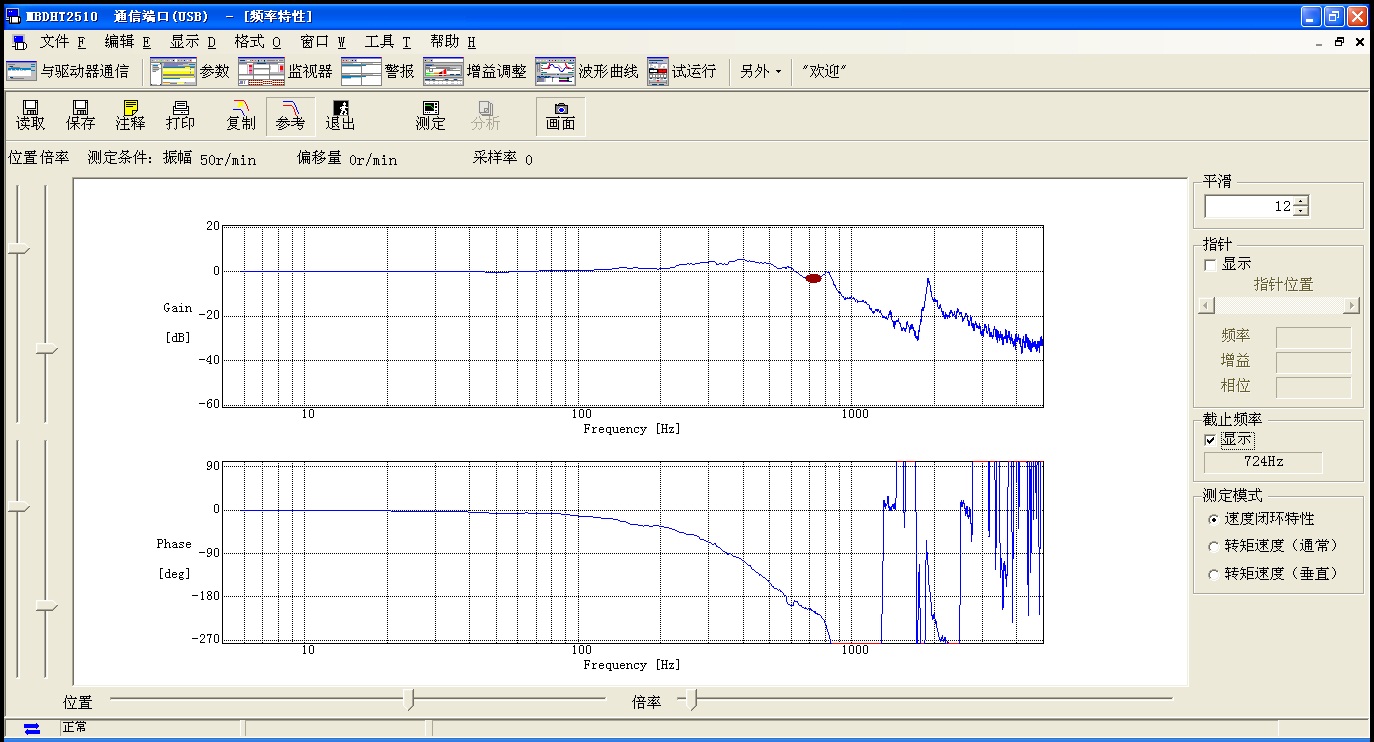Screen dimensions: 1374x742
Task: Click the 倍率 horizontal slider handle
Action: point(691,699)
